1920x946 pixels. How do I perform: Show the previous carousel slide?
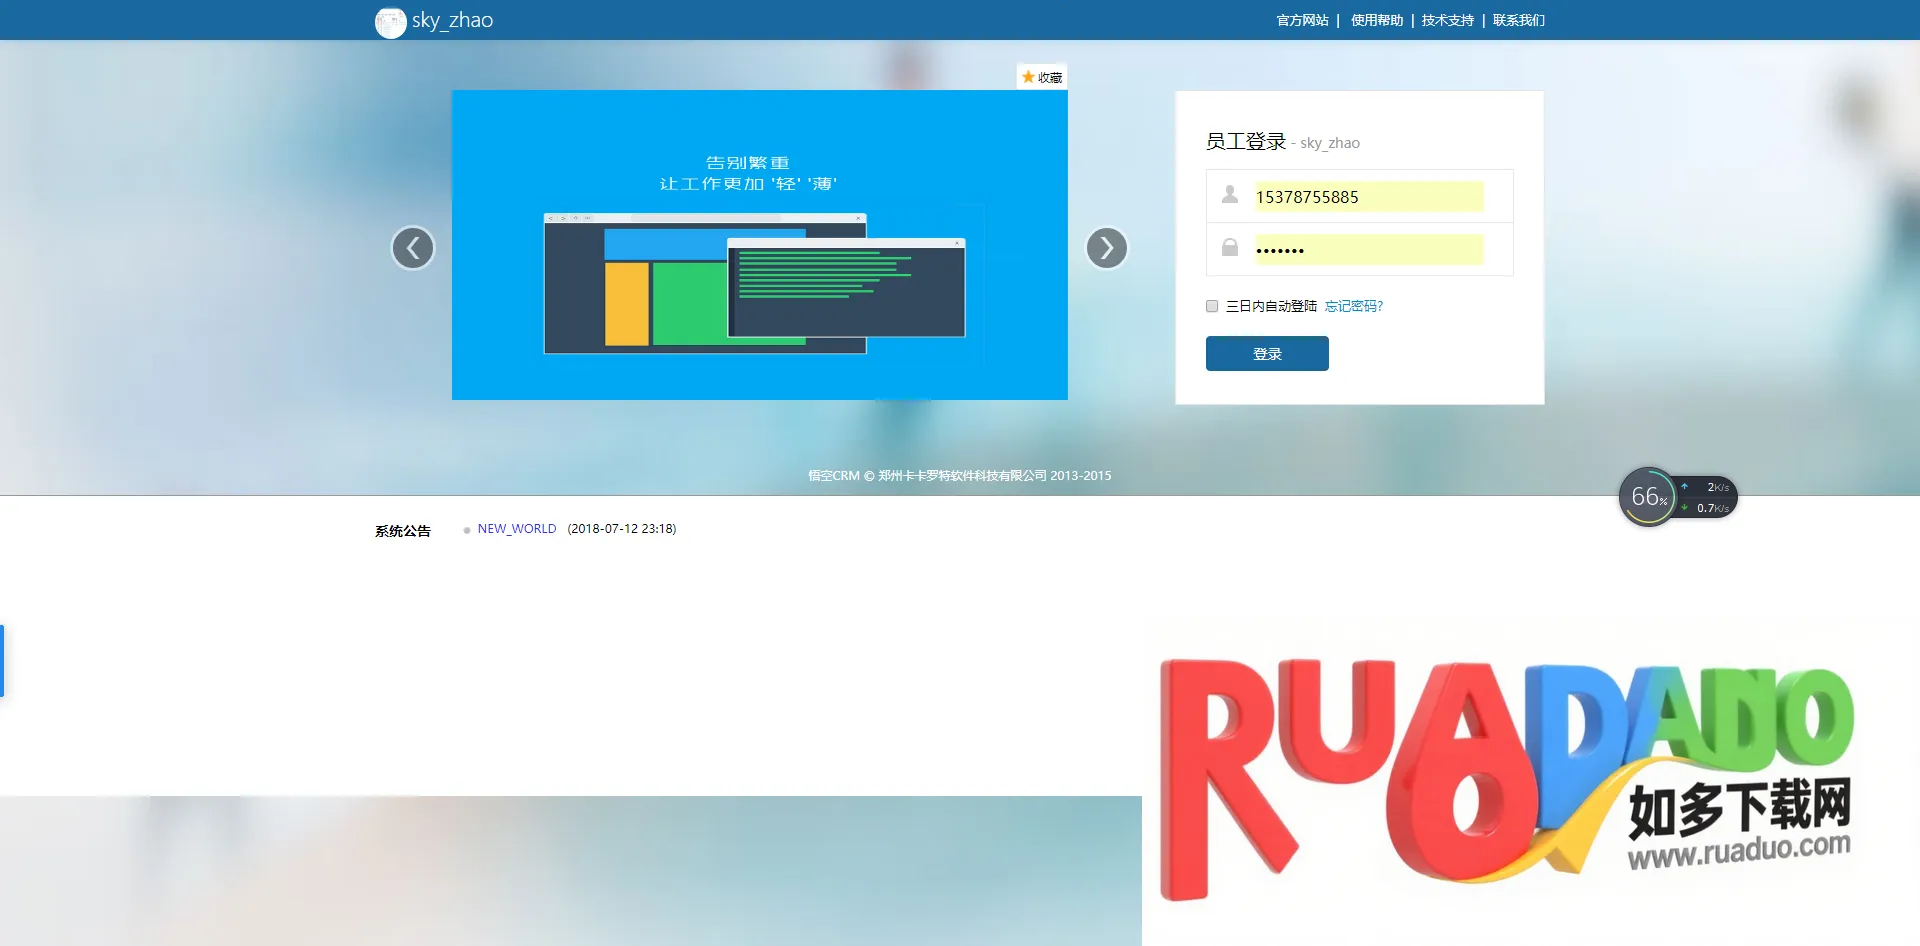click(x=413, y=248)
